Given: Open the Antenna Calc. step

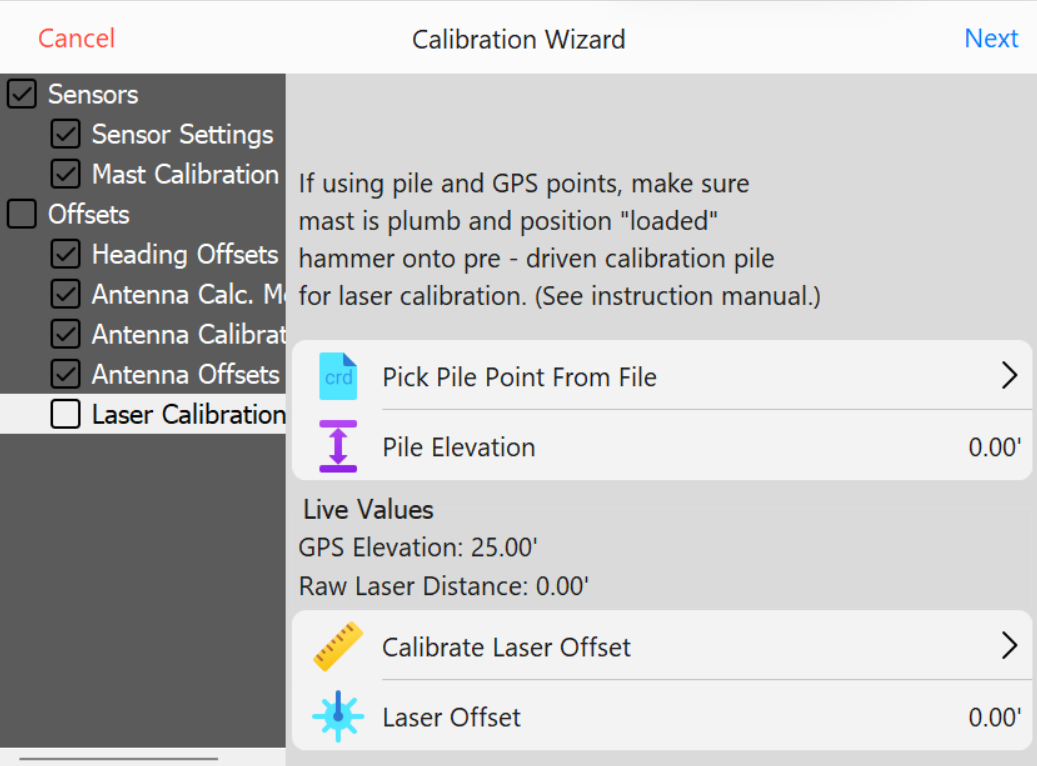Looking at the screenshot, I should tap(188, 294).
